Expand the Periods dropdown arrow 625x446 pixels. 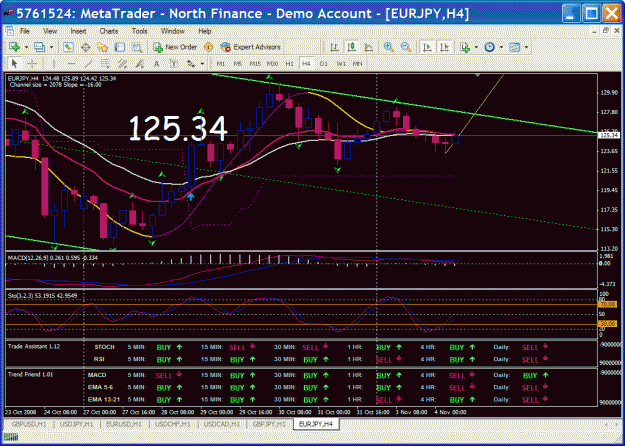[x=501, y=47]
